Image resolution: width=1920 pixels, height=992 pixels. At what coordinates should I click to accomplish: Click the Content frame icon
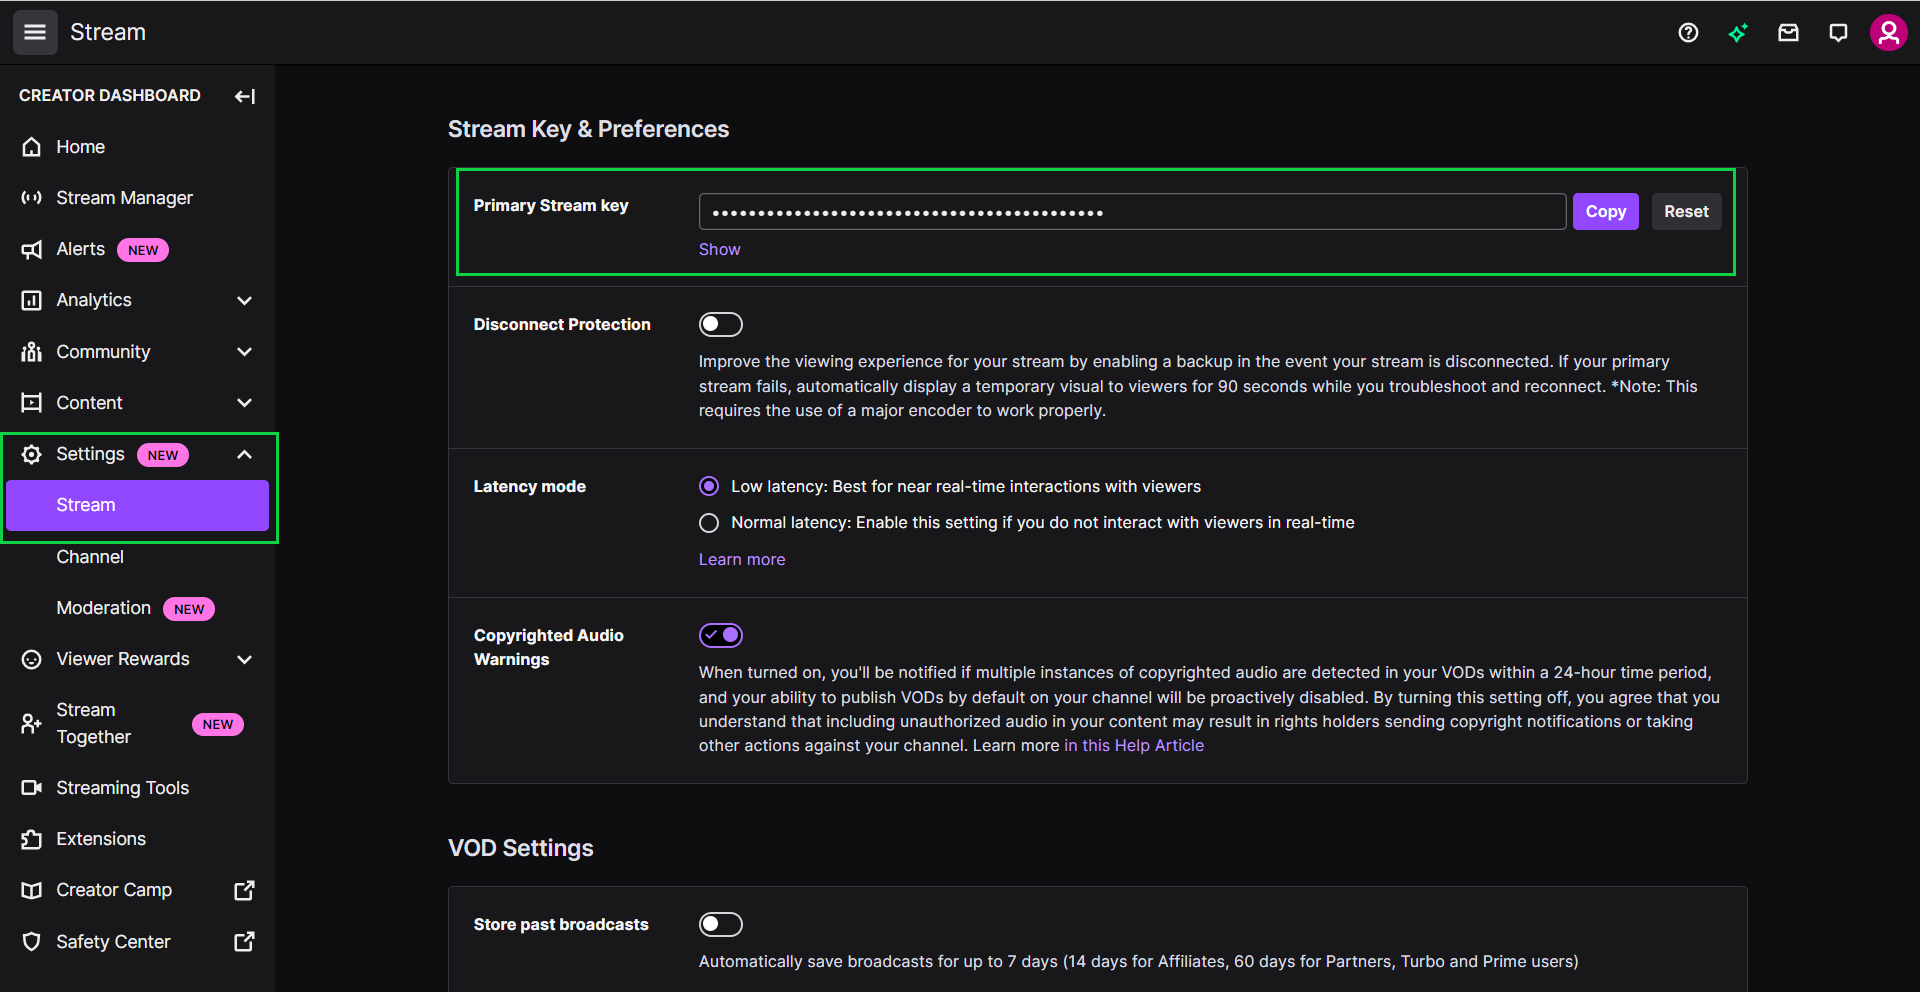pyautogui.click(x=32, y=403)
